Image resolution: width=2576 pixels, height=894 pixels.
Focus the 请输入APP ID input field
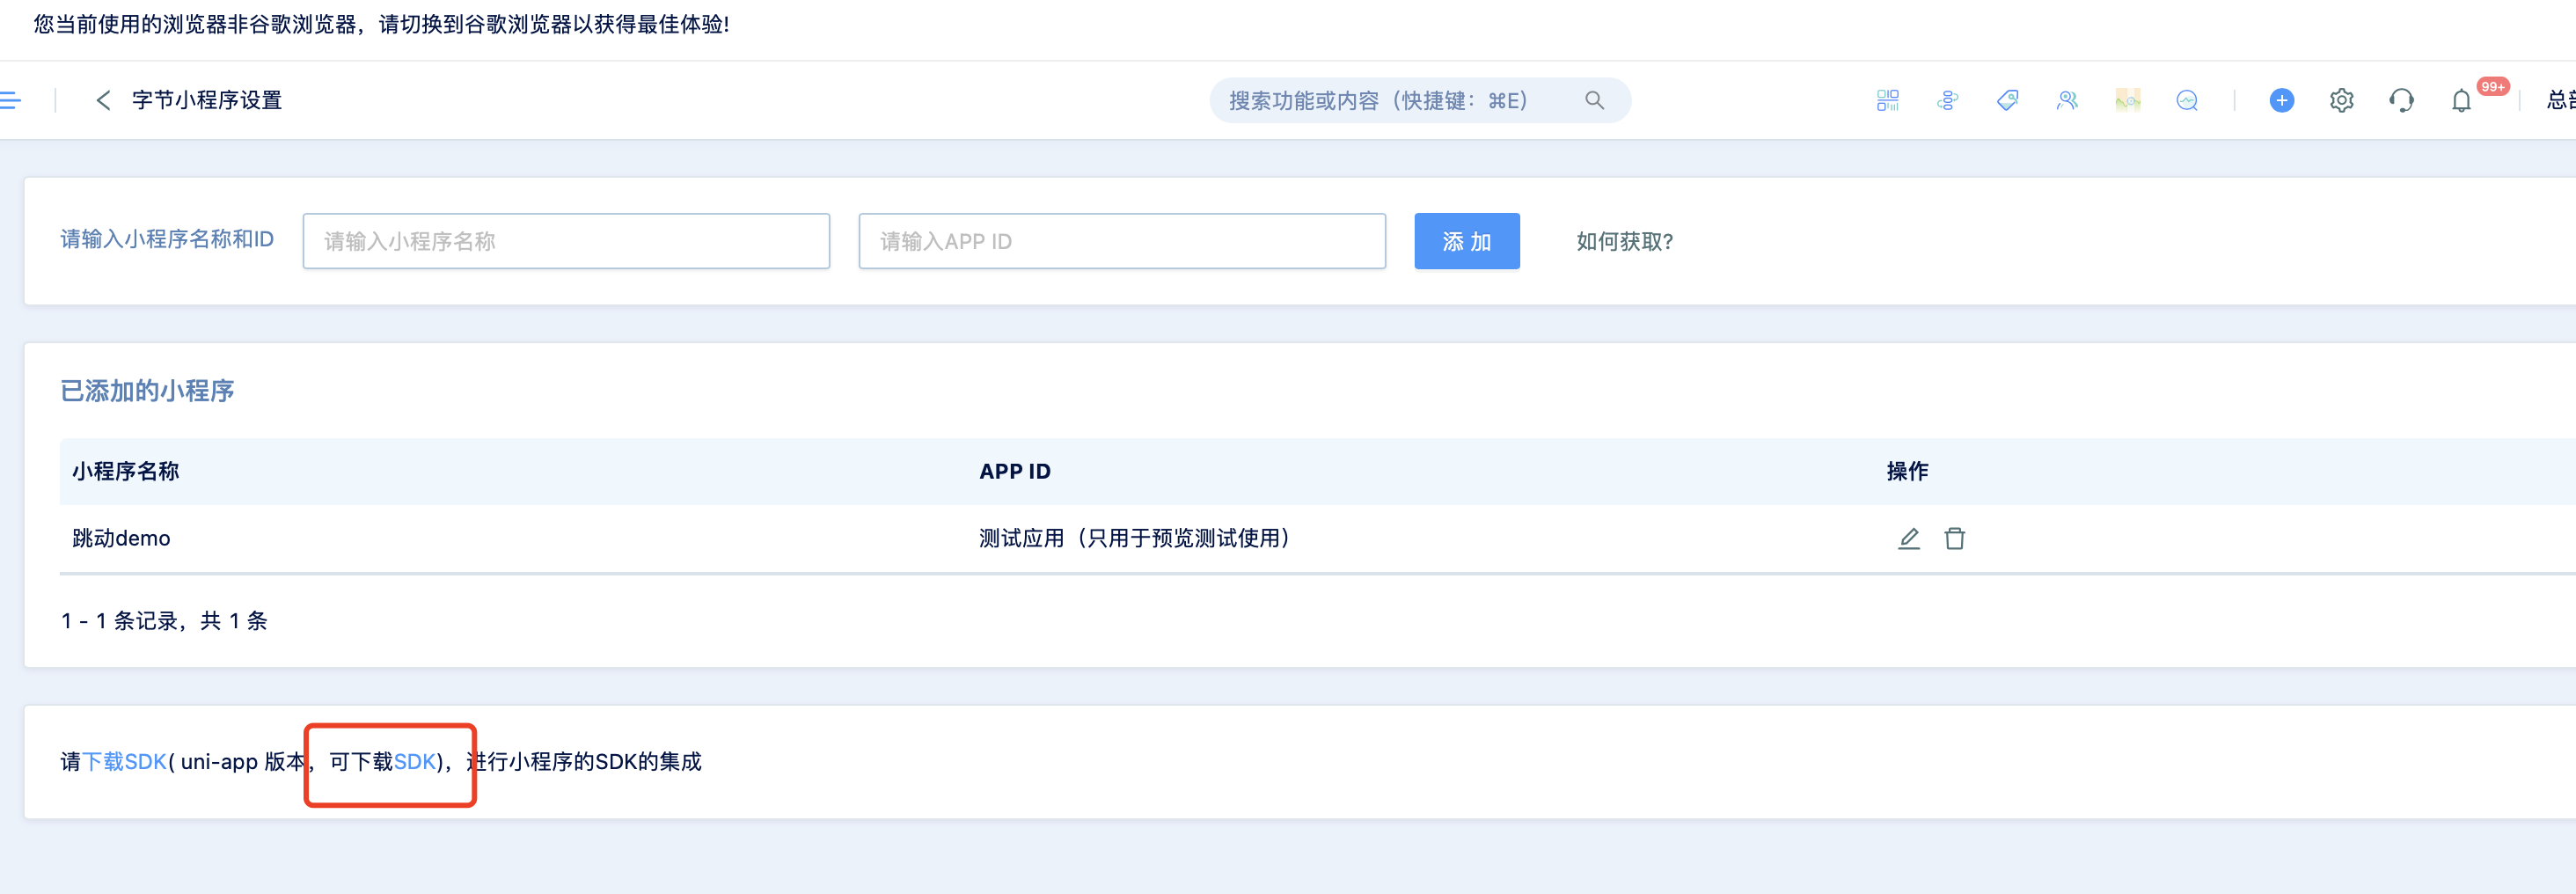[x=1121, y=241]
